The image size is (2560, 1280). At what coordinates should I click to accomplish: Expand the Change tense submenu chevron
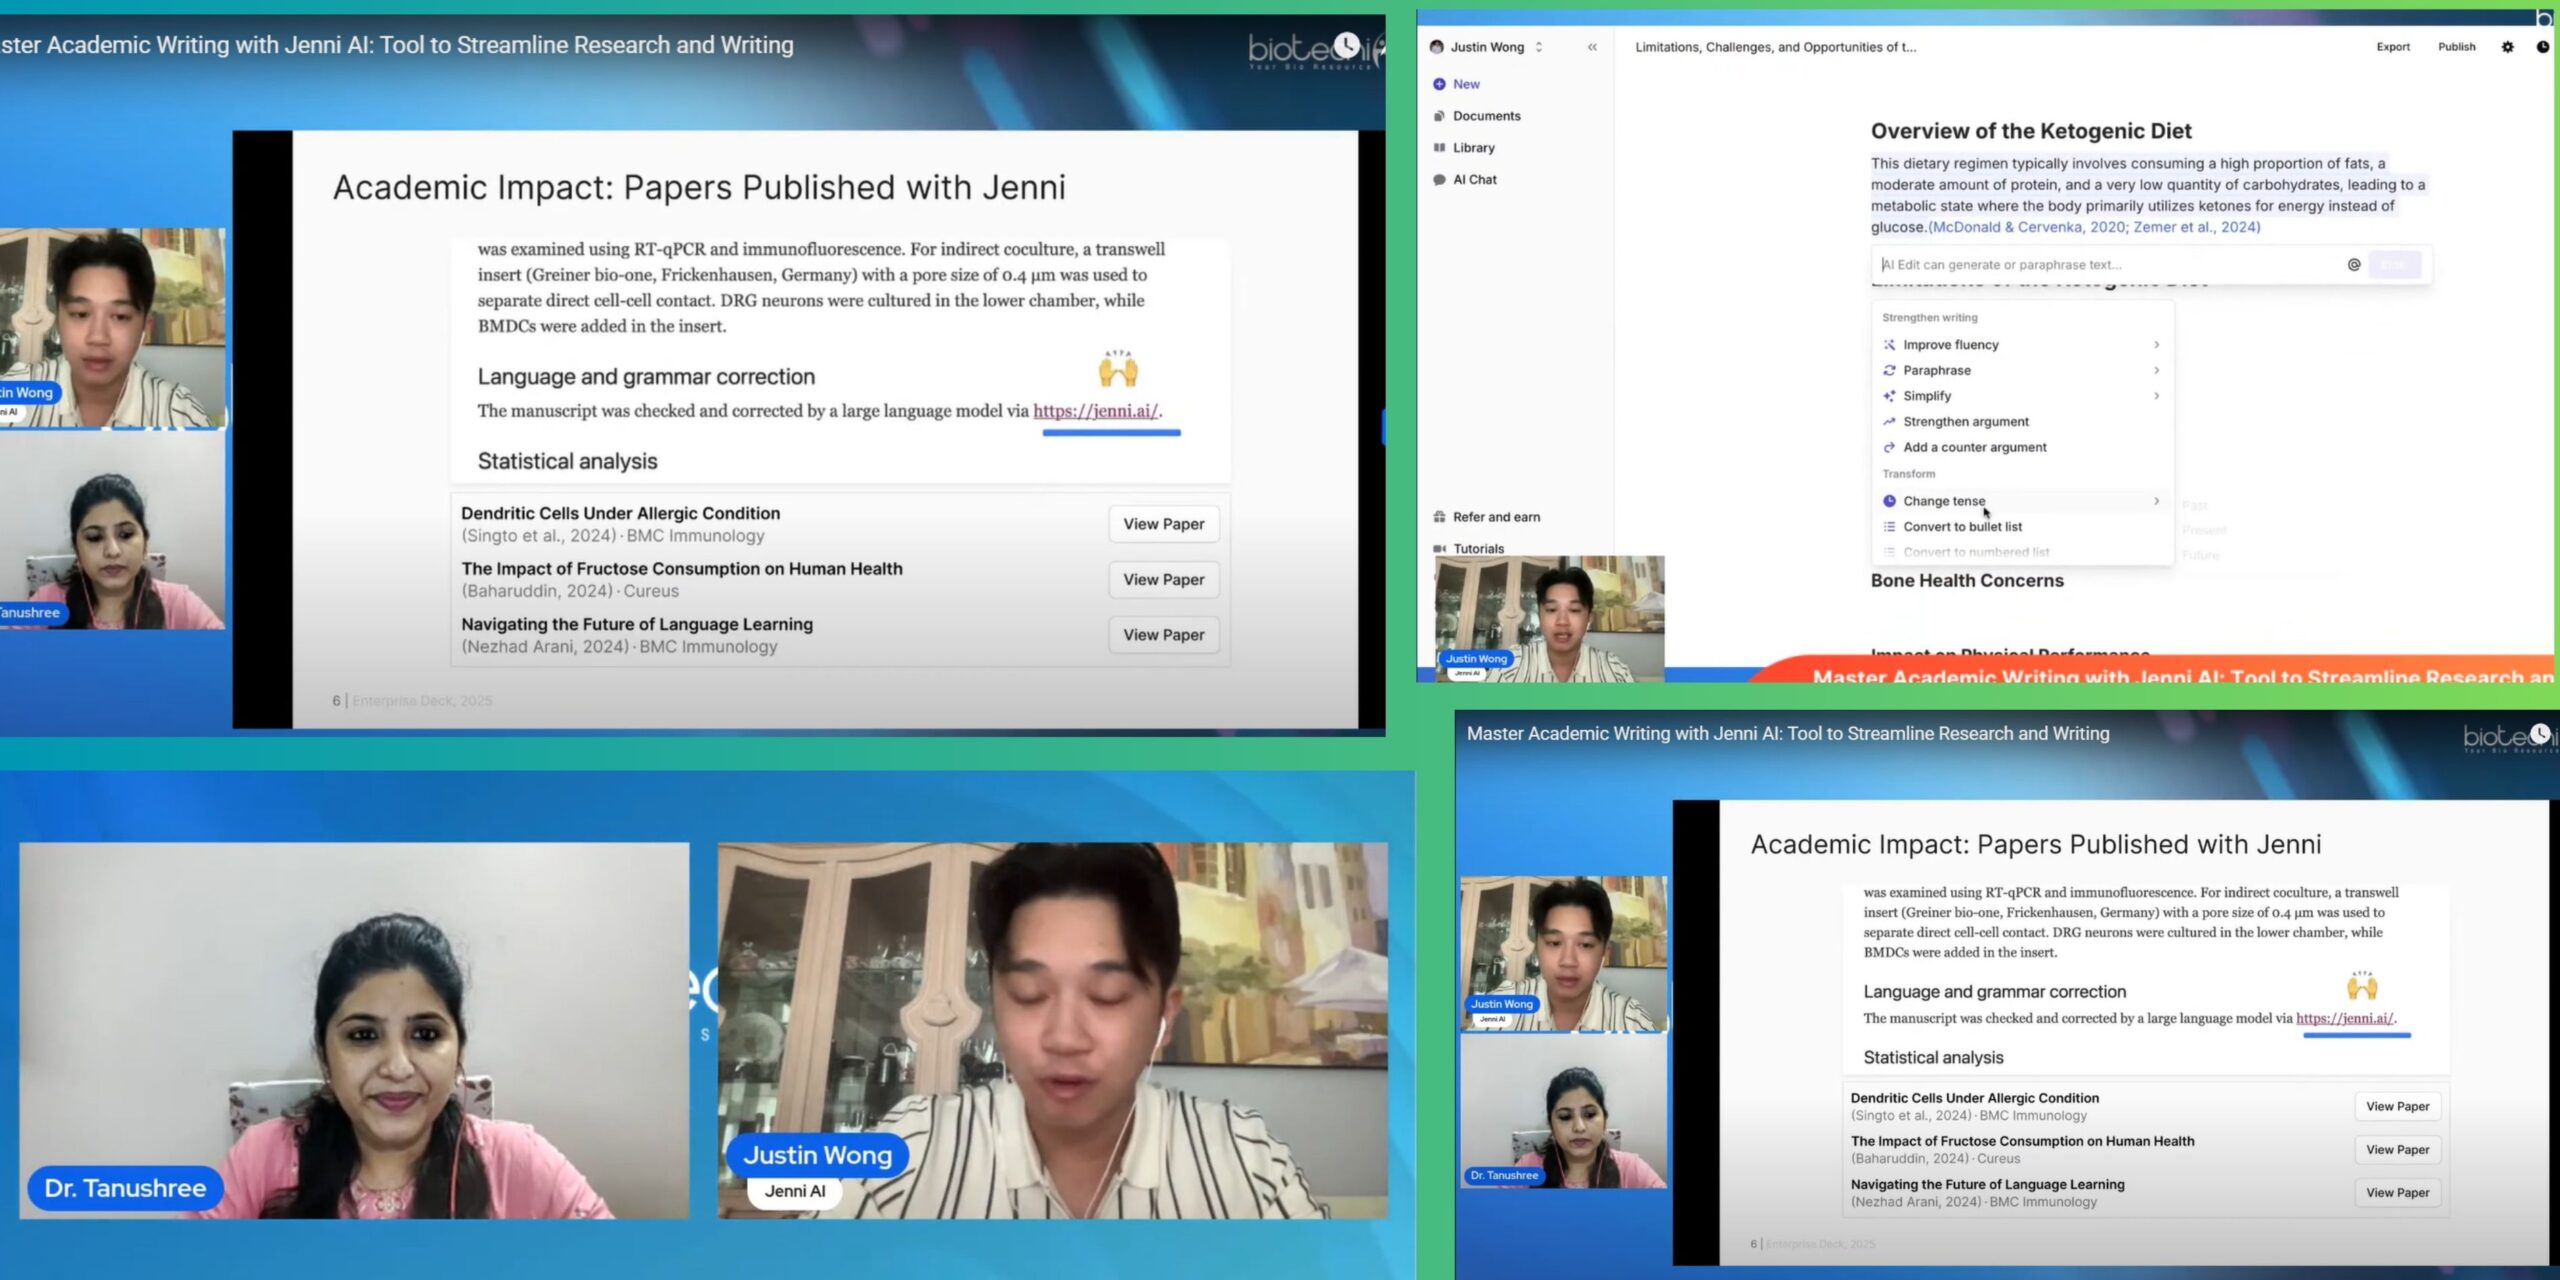pos(2156,501)
